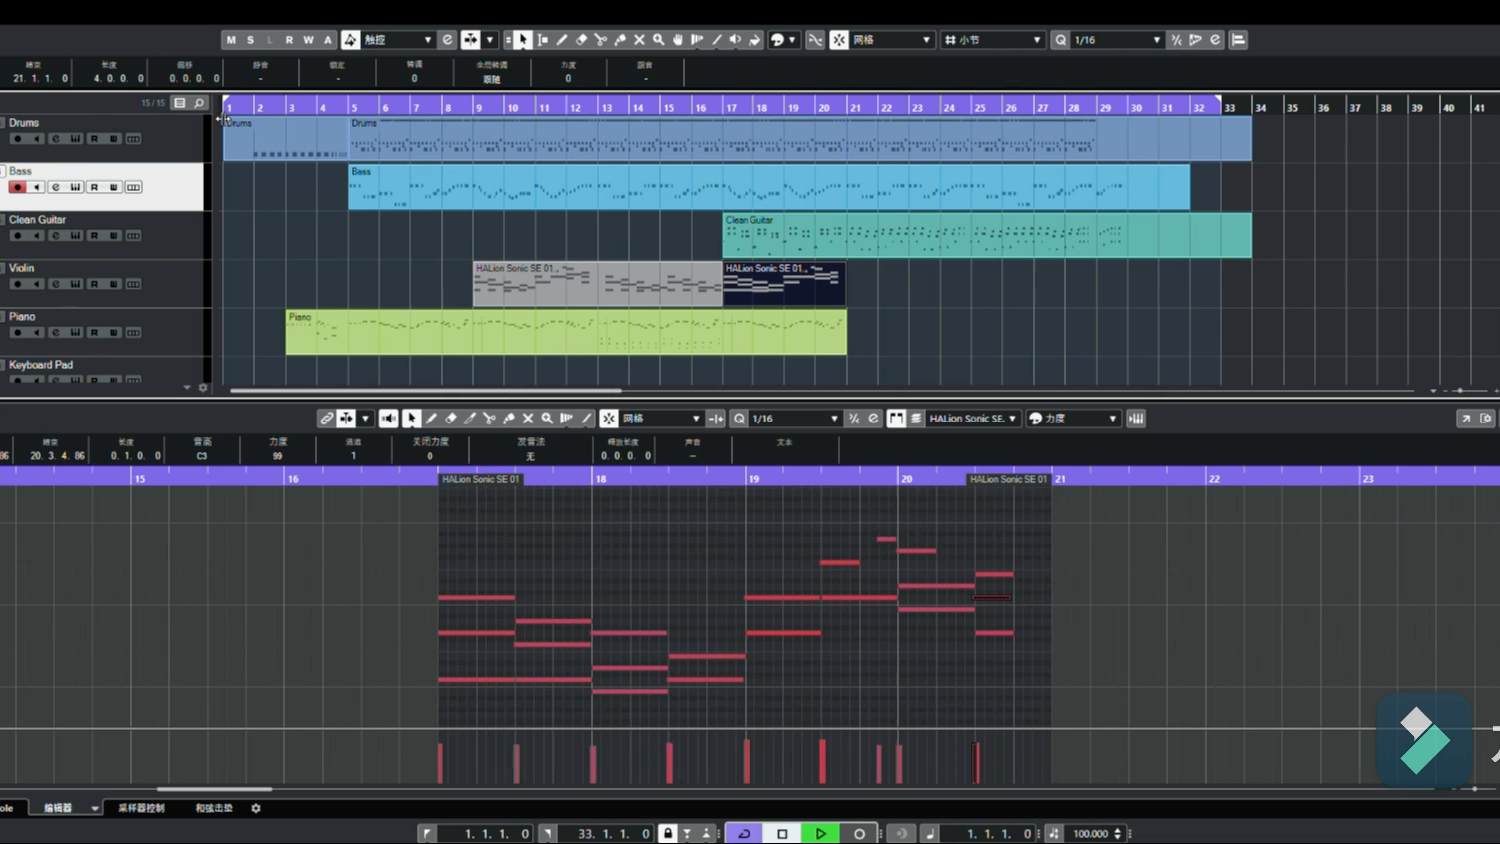Viewport: 1500px width, 844px height.
Task: Click the horizontal scrollbar of the project arrangement
Action: click(x=425, y=390)
